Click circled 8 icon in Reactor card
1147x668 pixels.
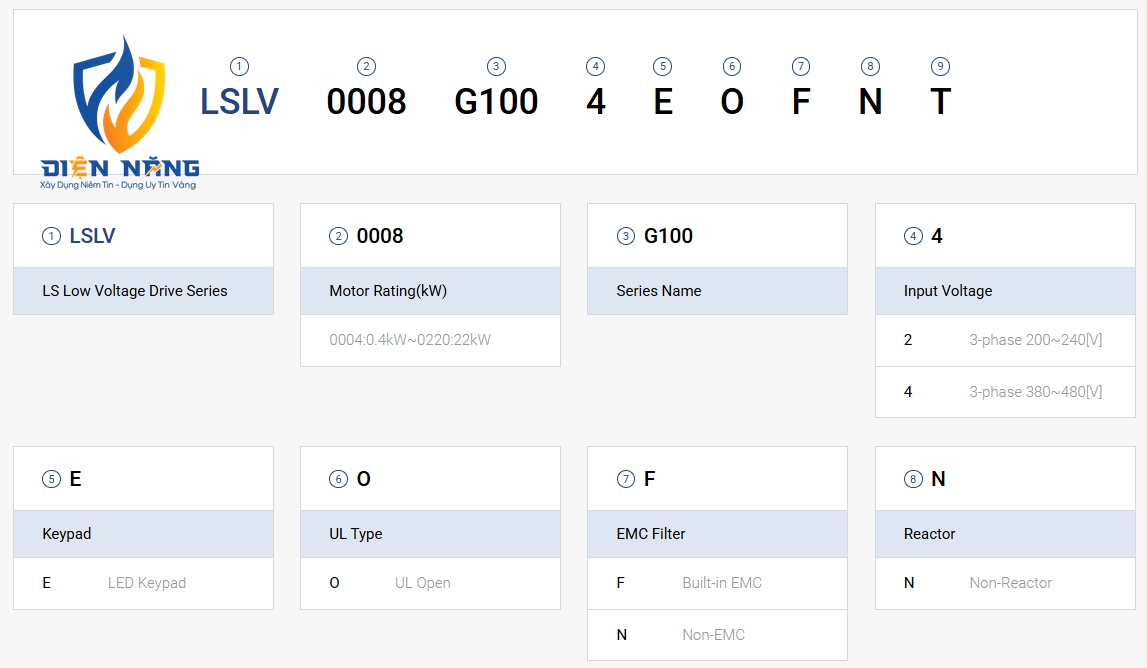tap(913, 479)
